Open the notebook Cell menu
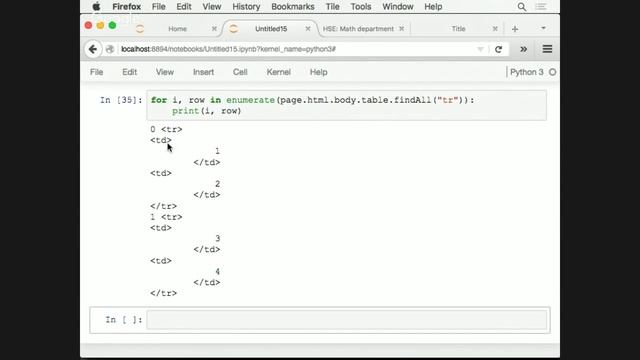 point(240,72)
